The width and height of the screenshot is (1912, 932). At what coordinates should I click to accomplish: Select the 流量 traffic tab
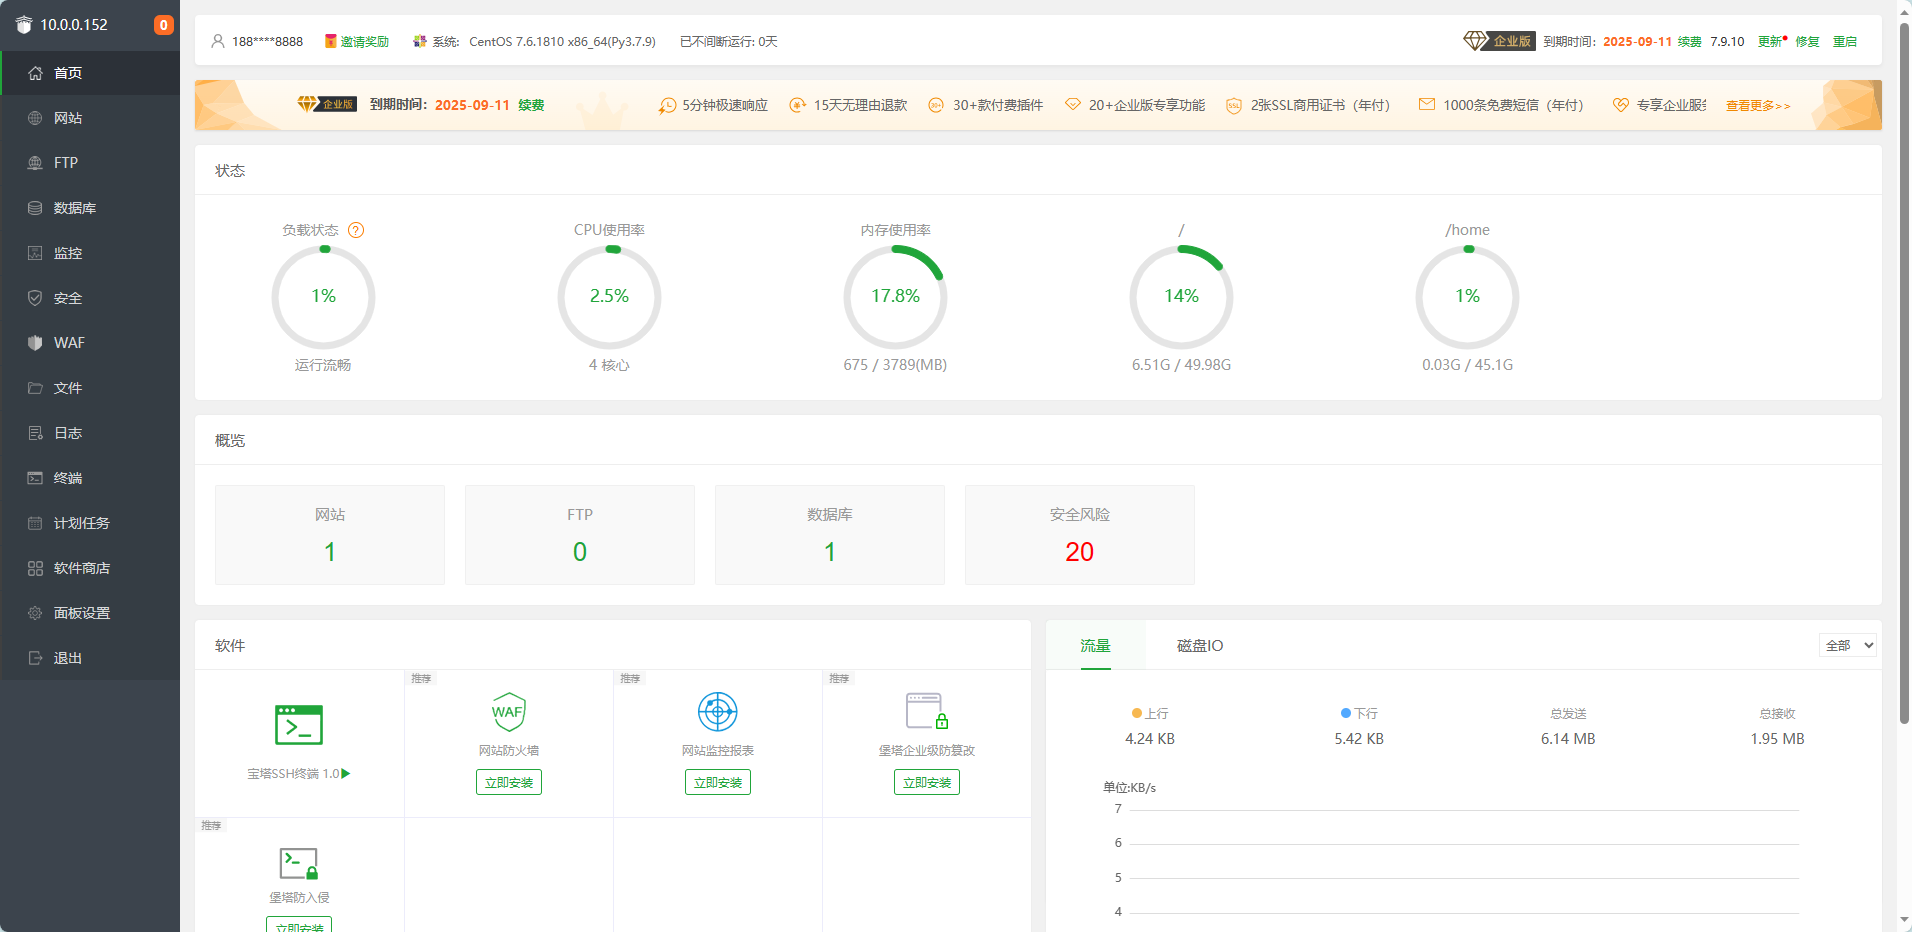[x=1095, y=646]
